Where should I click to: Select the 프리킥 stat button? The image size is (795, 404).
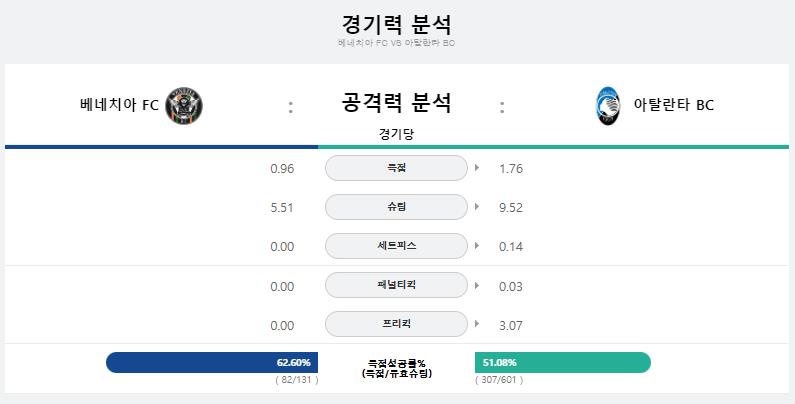(396, 324)
